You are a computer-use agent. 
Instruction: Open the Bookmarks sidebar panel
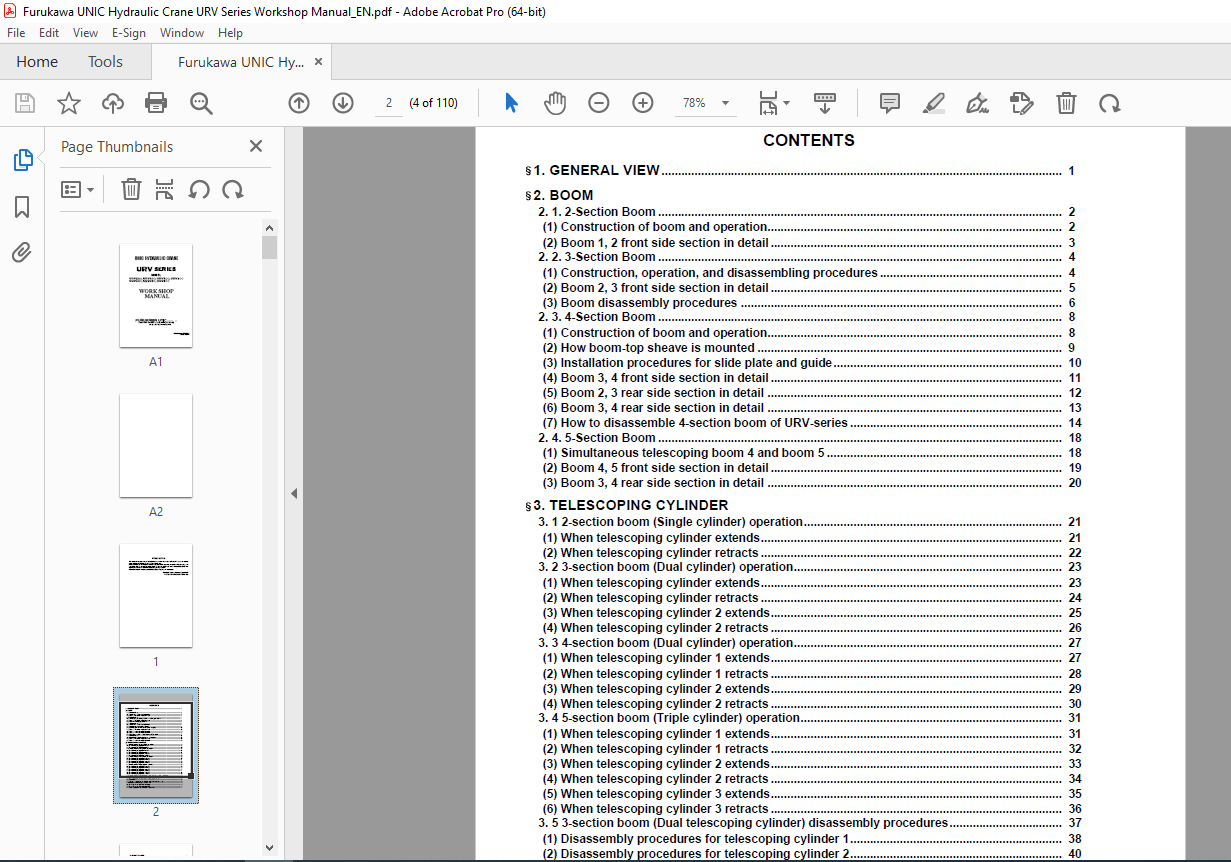click(x=22, y=207)
